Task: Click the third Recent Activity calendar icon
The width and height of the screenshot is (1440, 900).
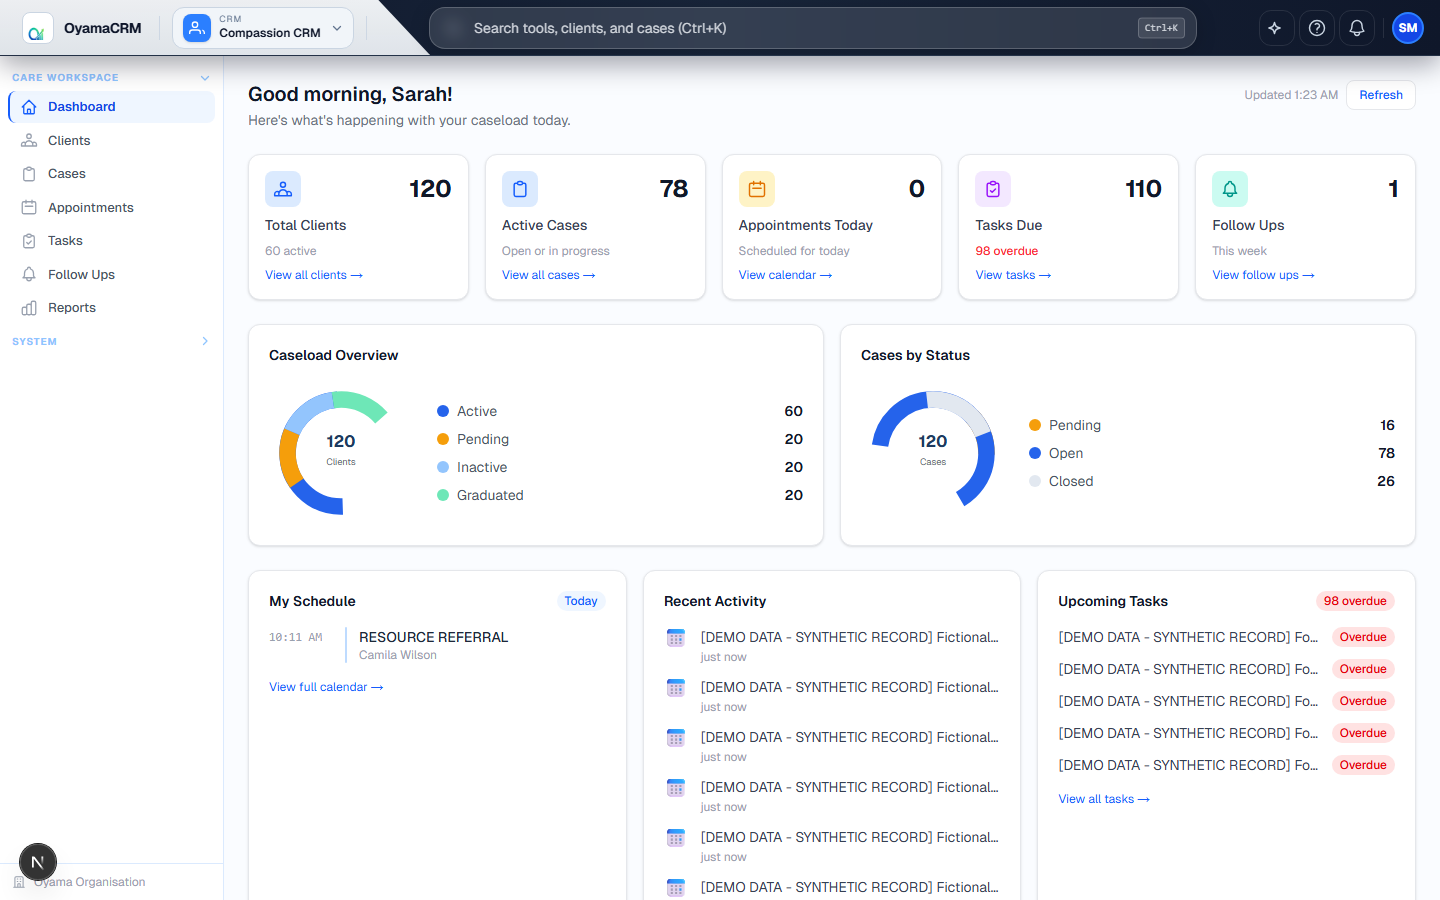Action: click(x=676, y=738)
